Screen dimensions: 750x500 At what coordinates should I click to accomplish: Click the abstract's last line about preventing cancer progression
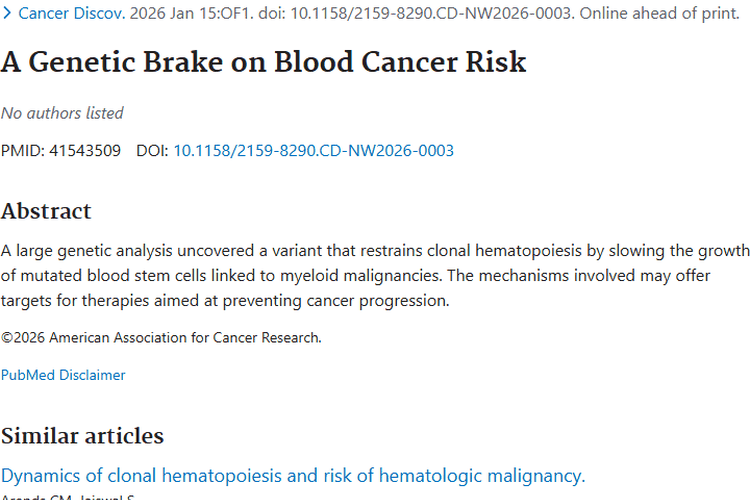click(225, 300)
